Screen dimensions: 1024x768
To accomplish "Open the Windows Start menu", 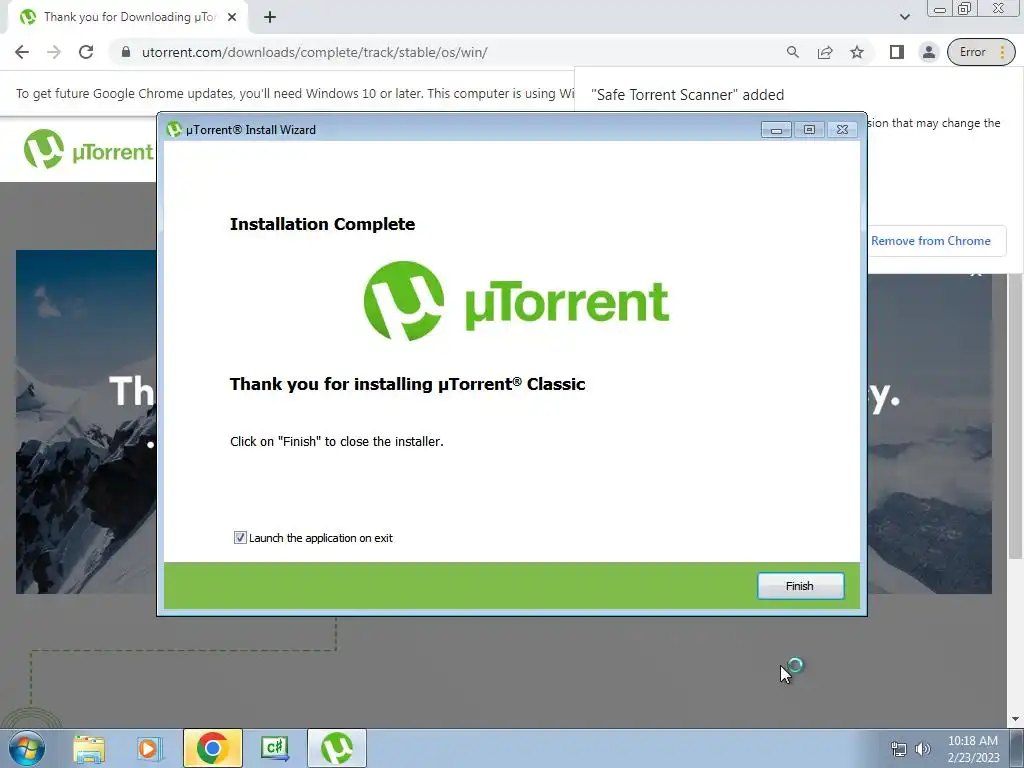I will [x=26, y=748].
